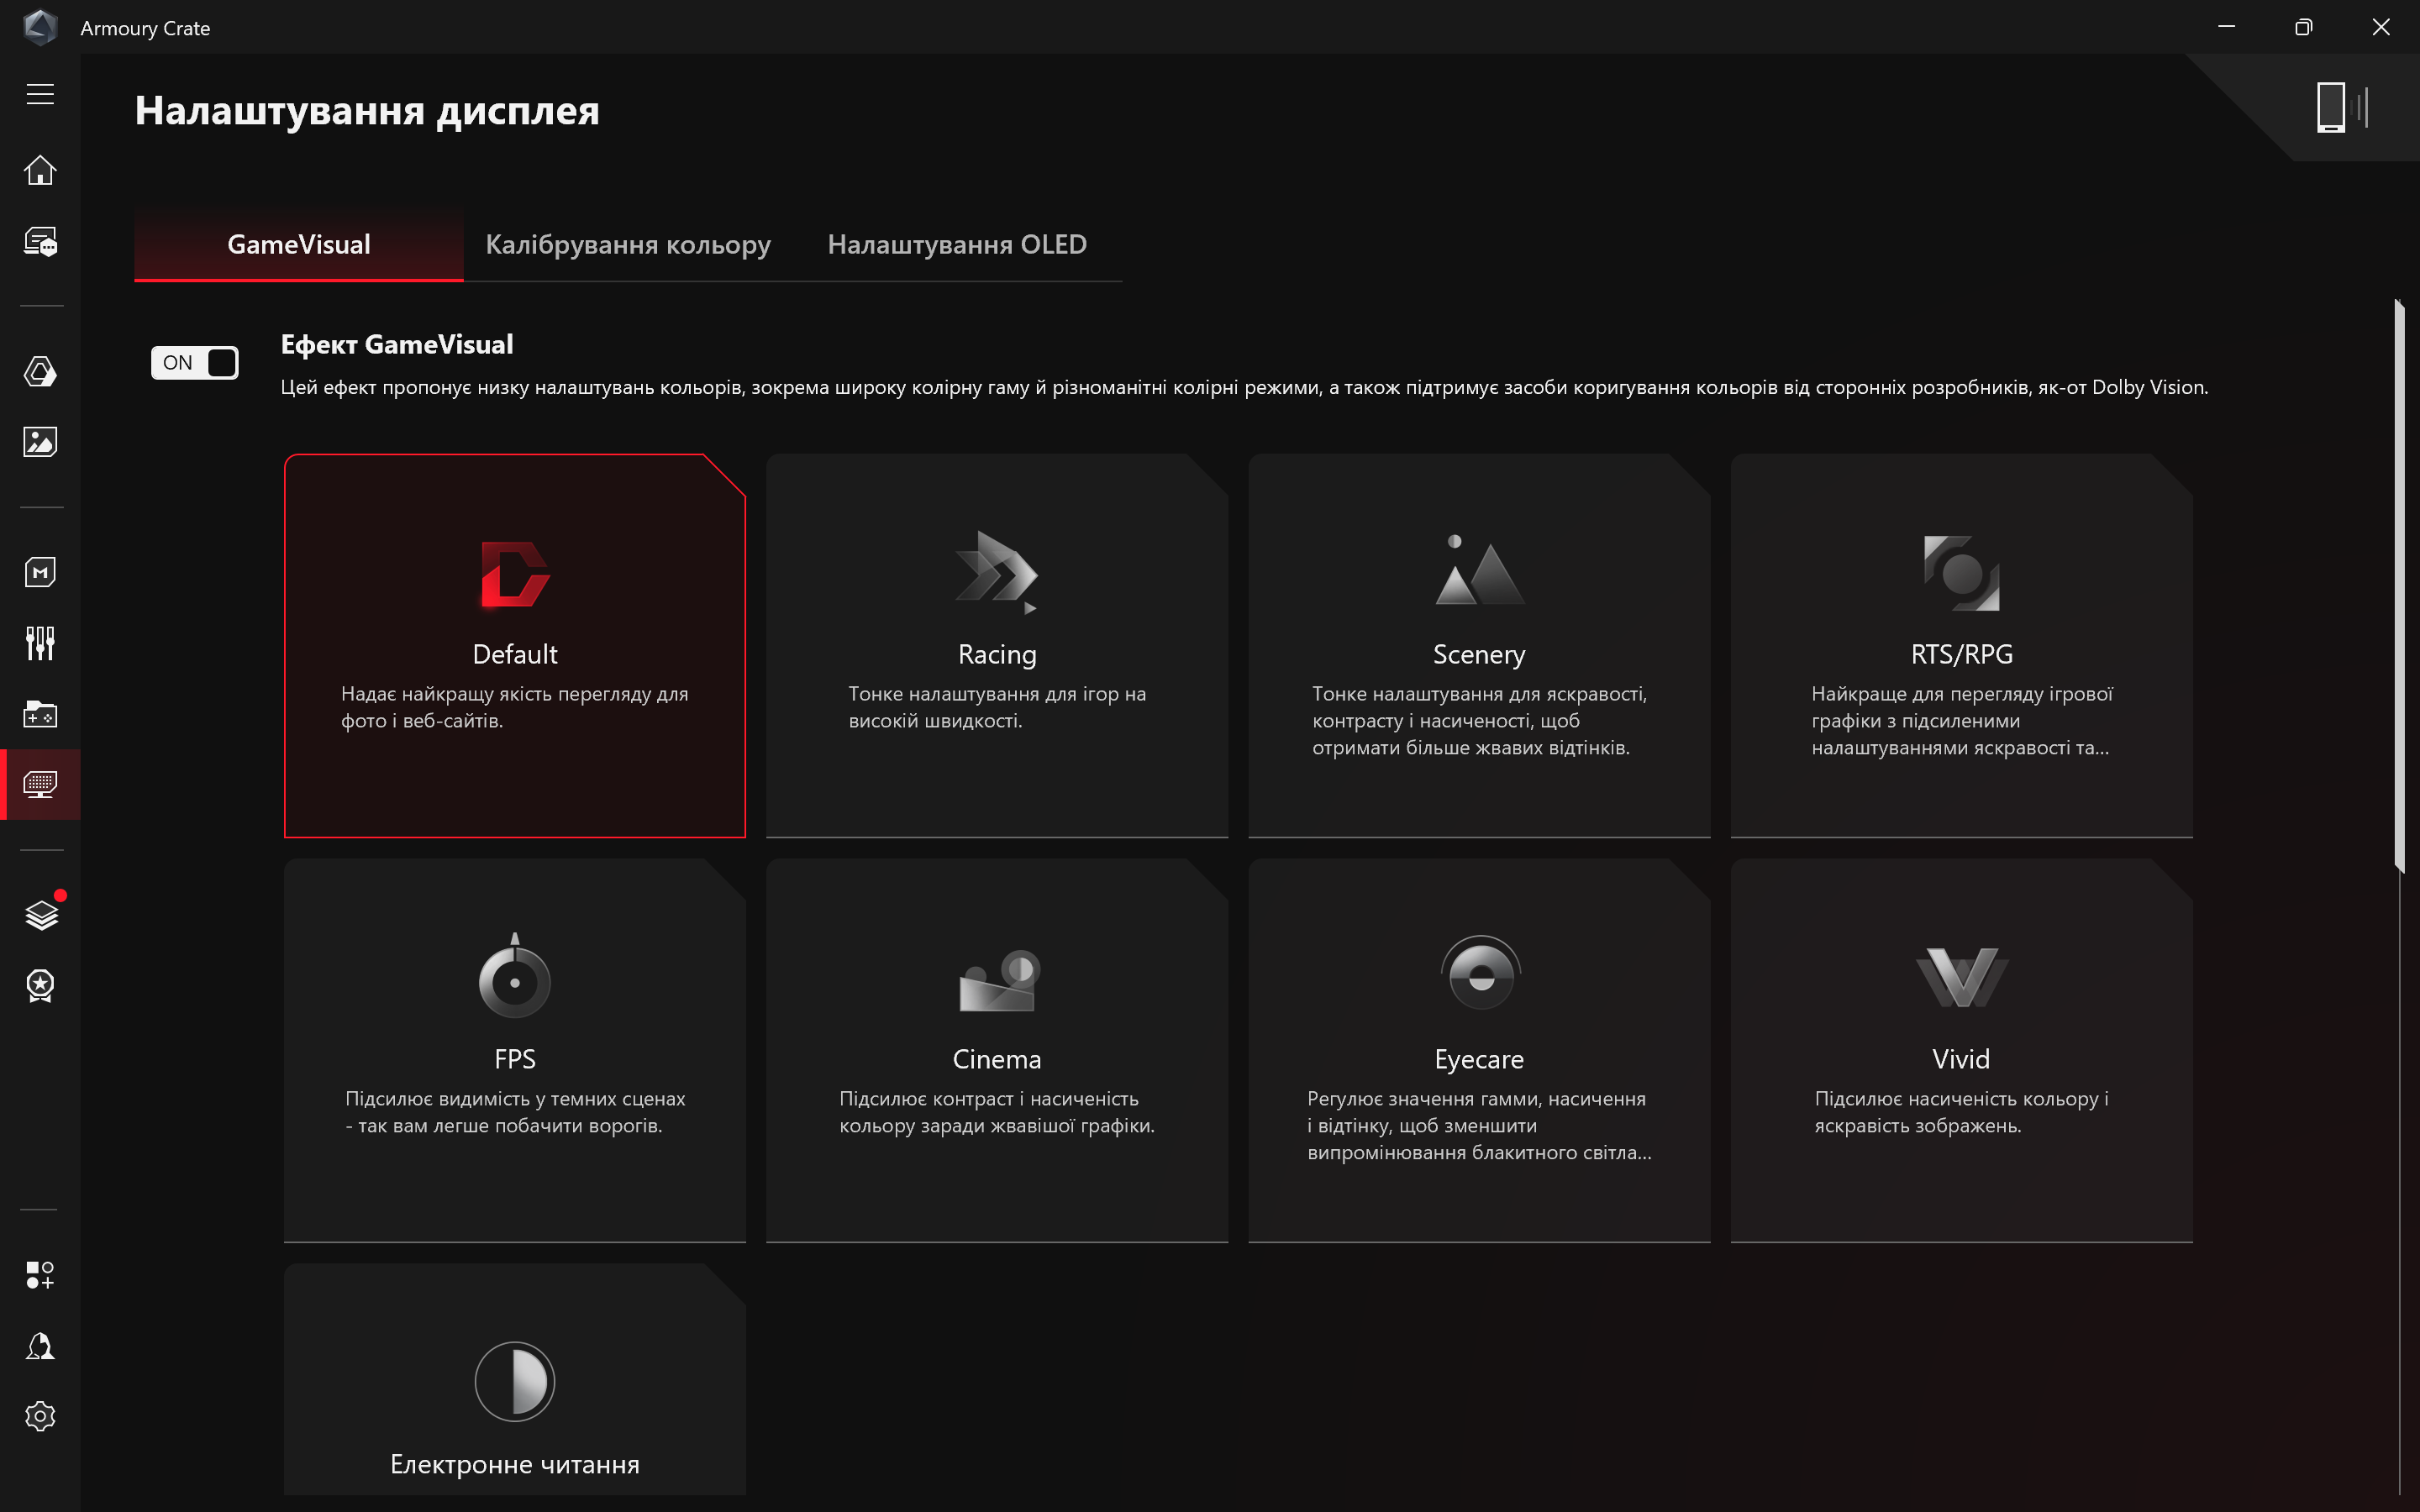Choose the Eyecare mode card title

point(1479,1059)
